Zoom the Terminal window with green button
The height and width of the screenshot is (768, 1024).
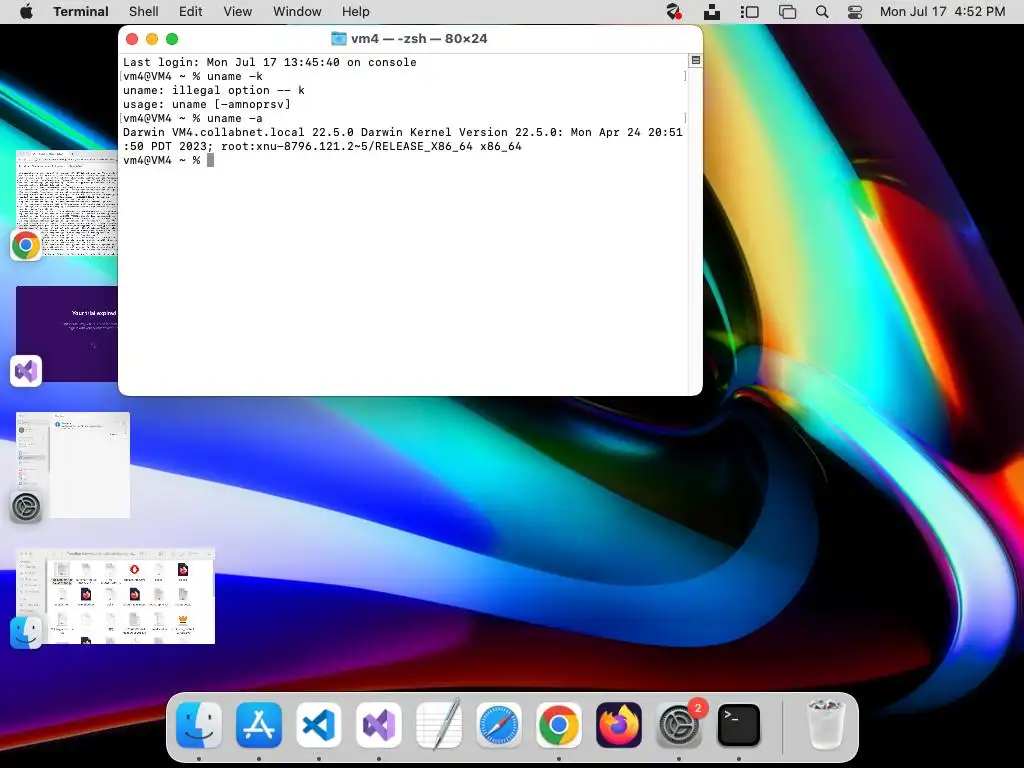(172, 39)
